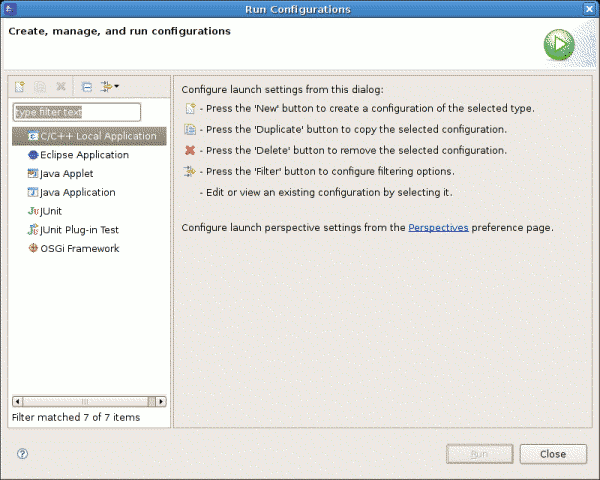
Task: Choose Java Applet configuration type
Action: (67, 173)
